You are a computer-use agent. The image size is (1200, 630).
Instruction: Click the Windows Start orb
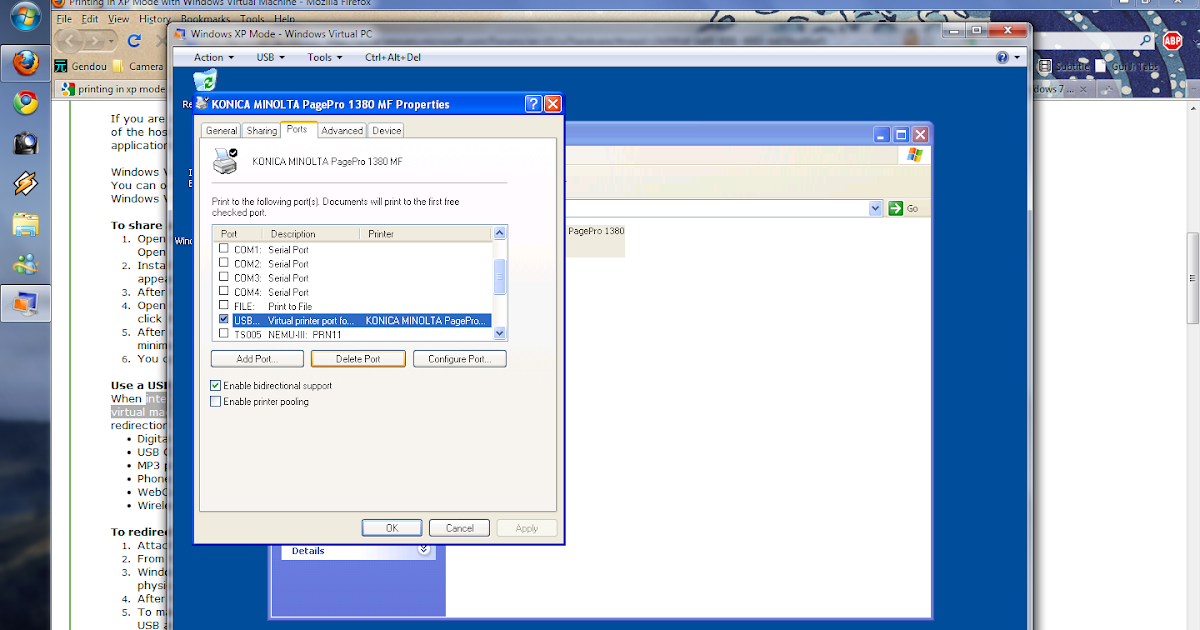click(x=25, y=18)
